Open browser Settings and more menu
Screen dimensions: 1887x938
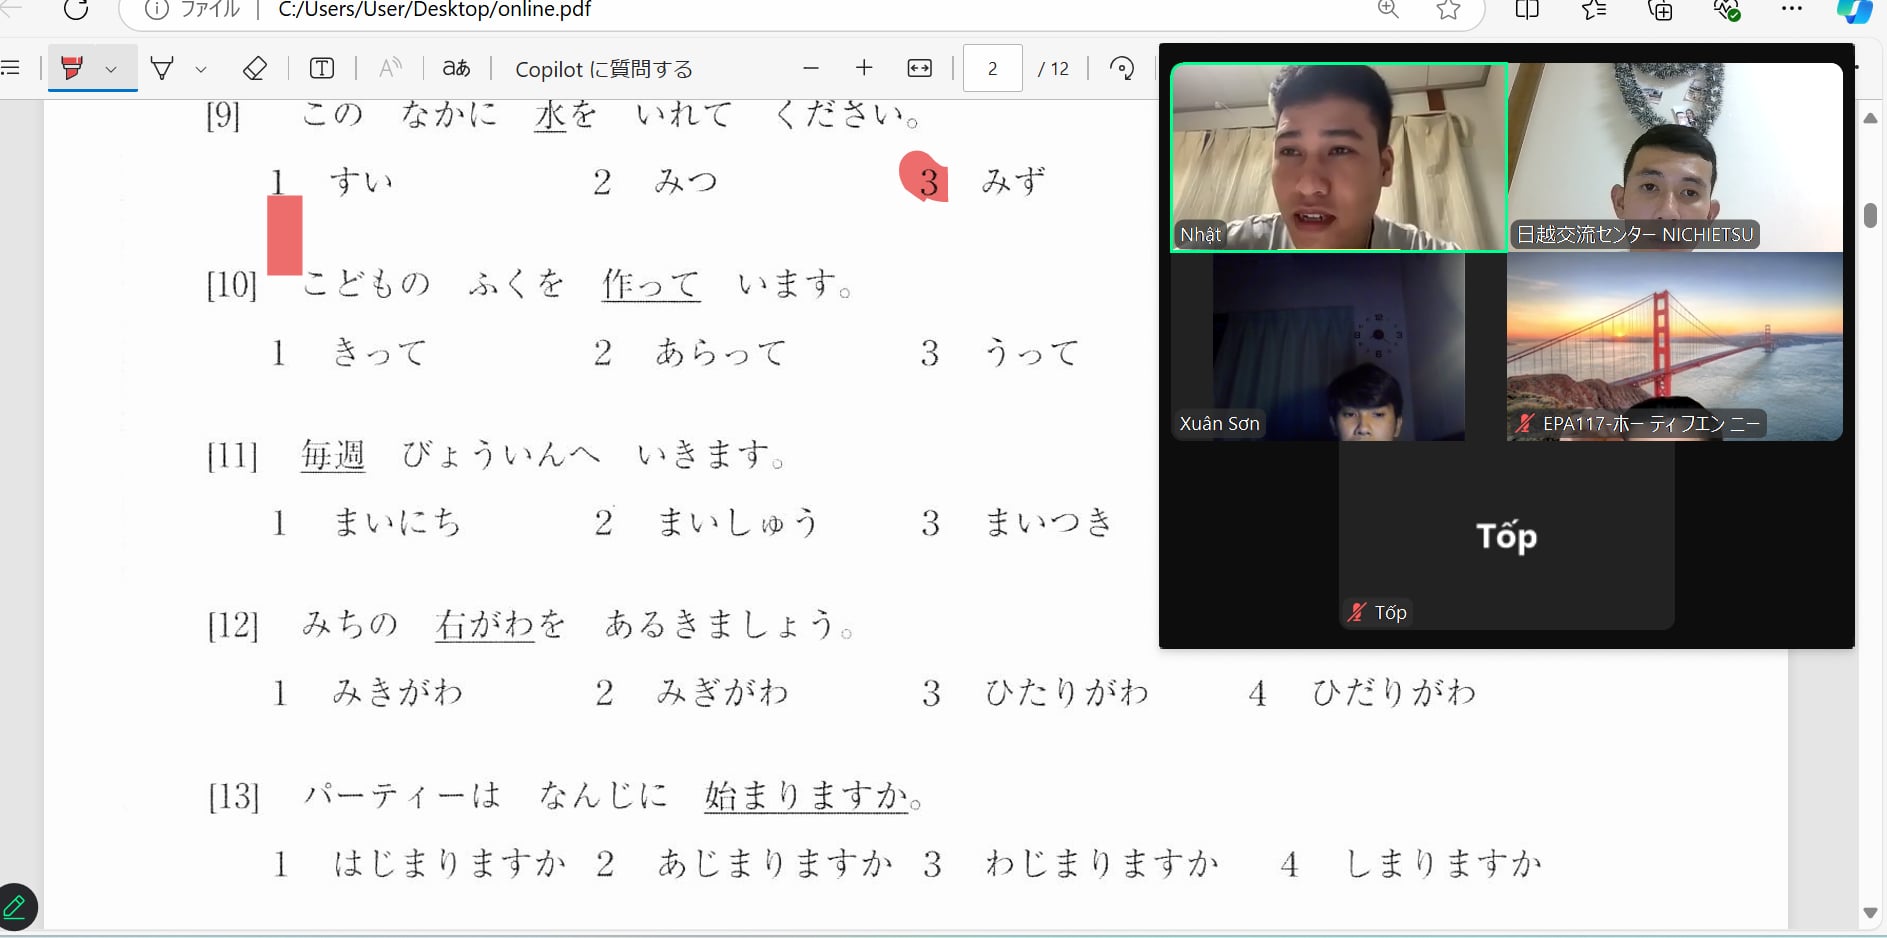(x=1791, y=9)
